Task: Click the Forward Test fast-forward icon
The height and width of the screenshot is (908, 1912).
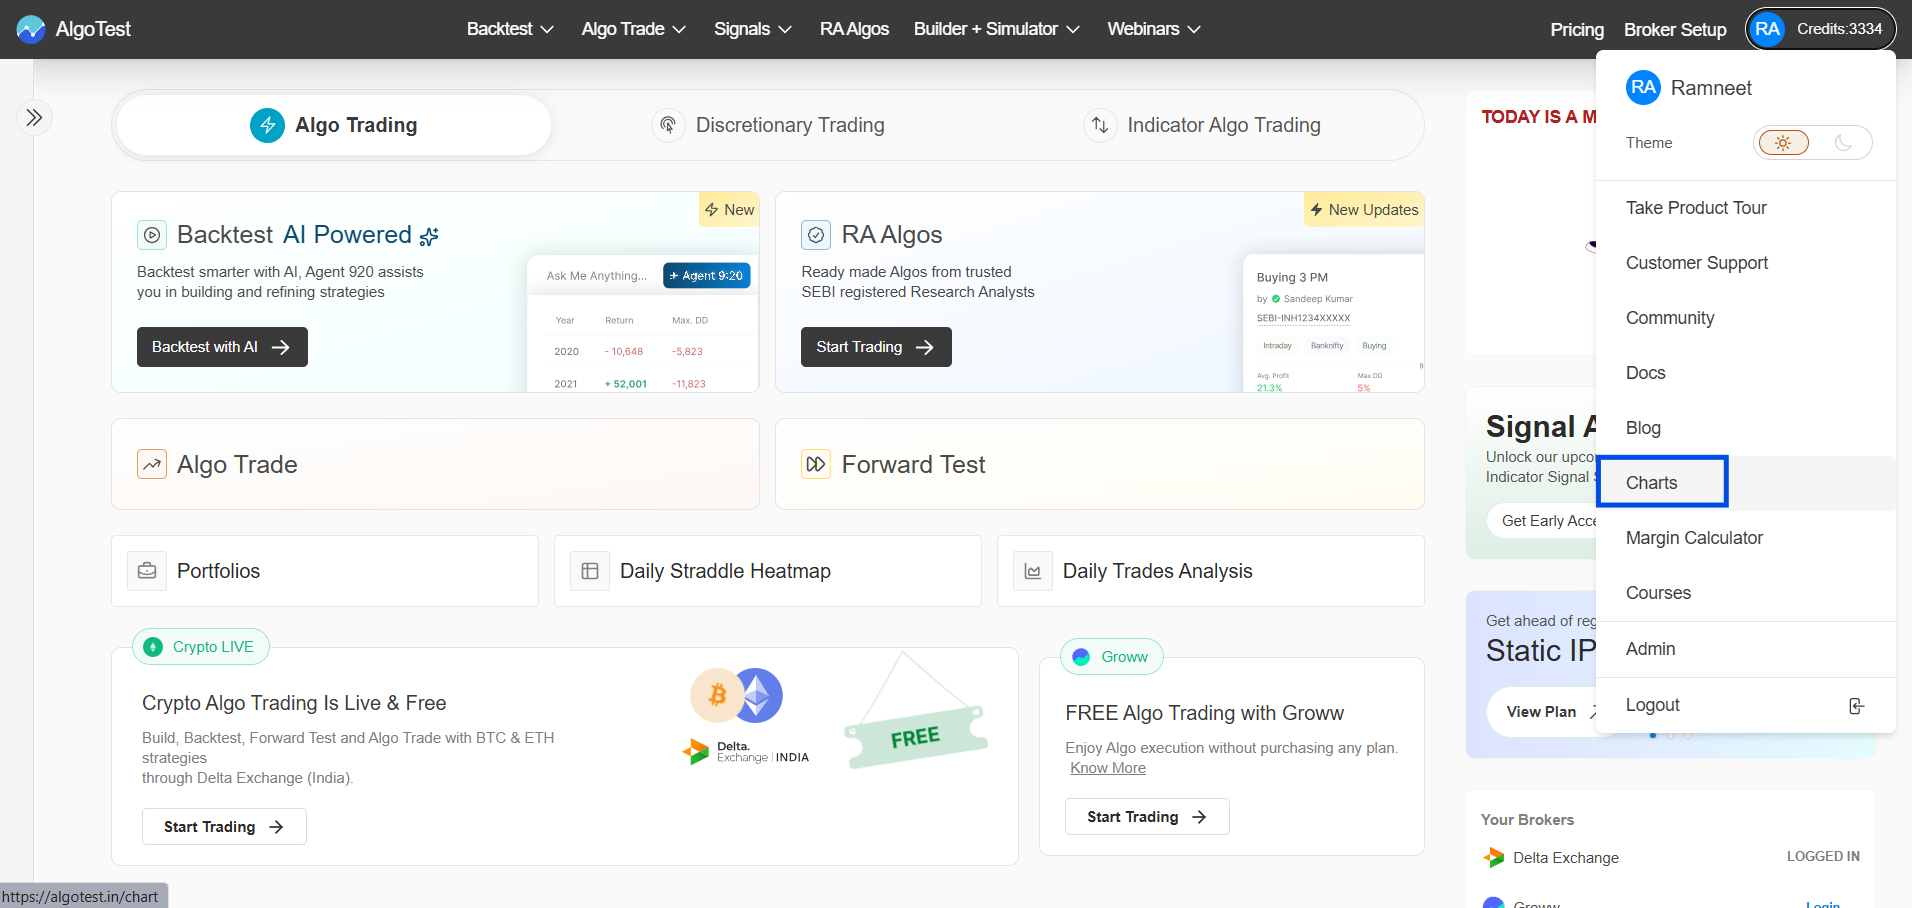Action: point(816,465)
